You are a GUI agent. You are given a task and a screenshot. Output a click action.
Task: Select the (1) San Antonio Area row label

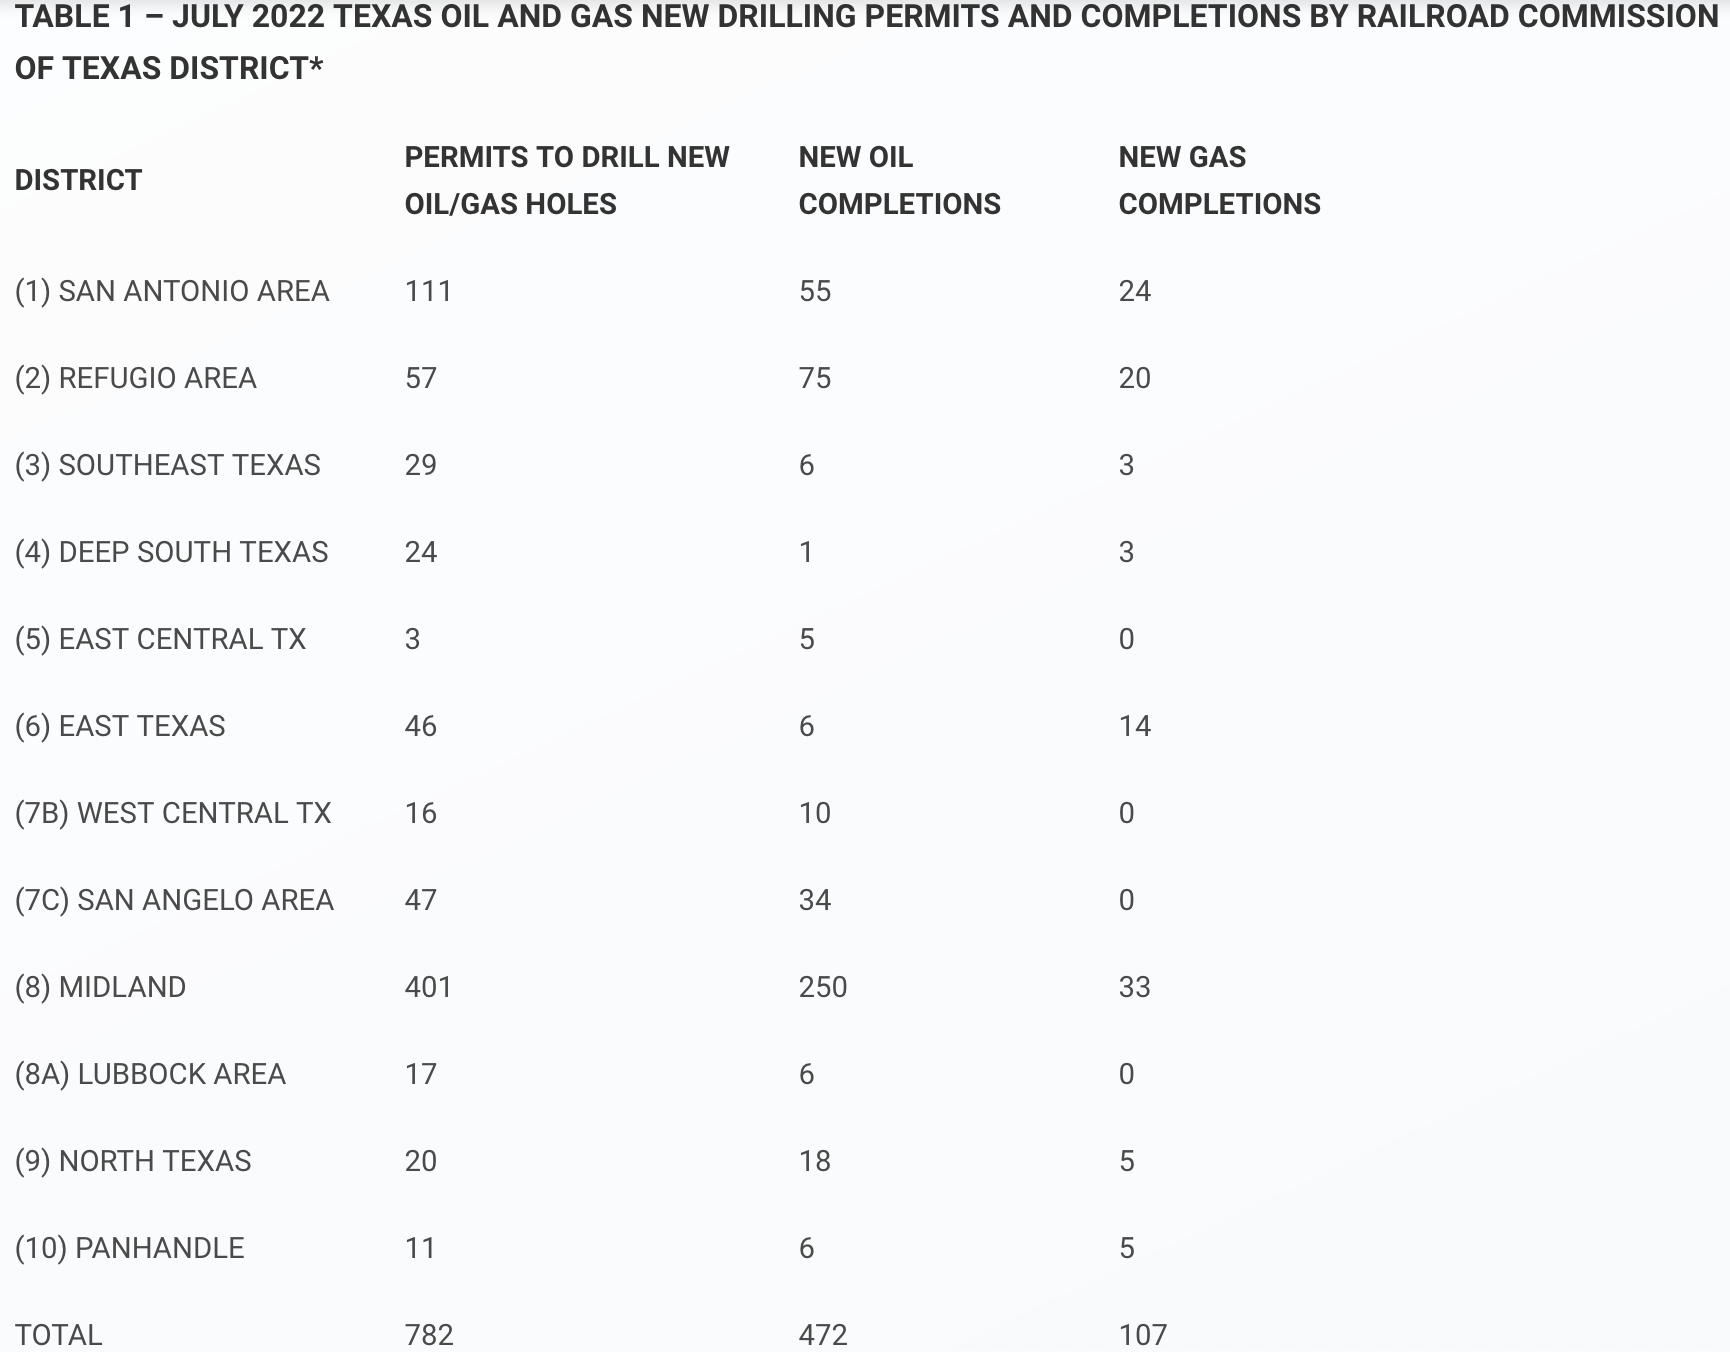(172, 291)
